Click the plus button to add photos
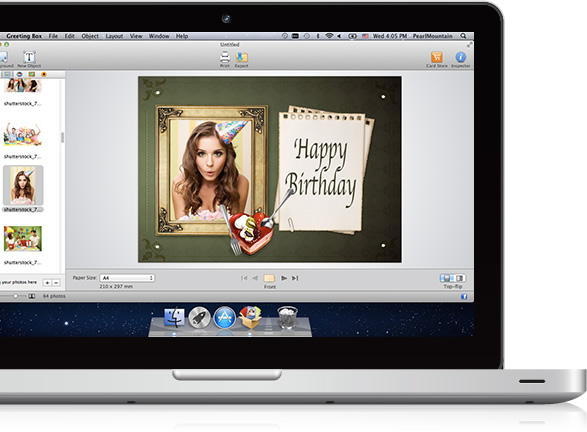Screen dimensions: 587x432 coord(47,283)
